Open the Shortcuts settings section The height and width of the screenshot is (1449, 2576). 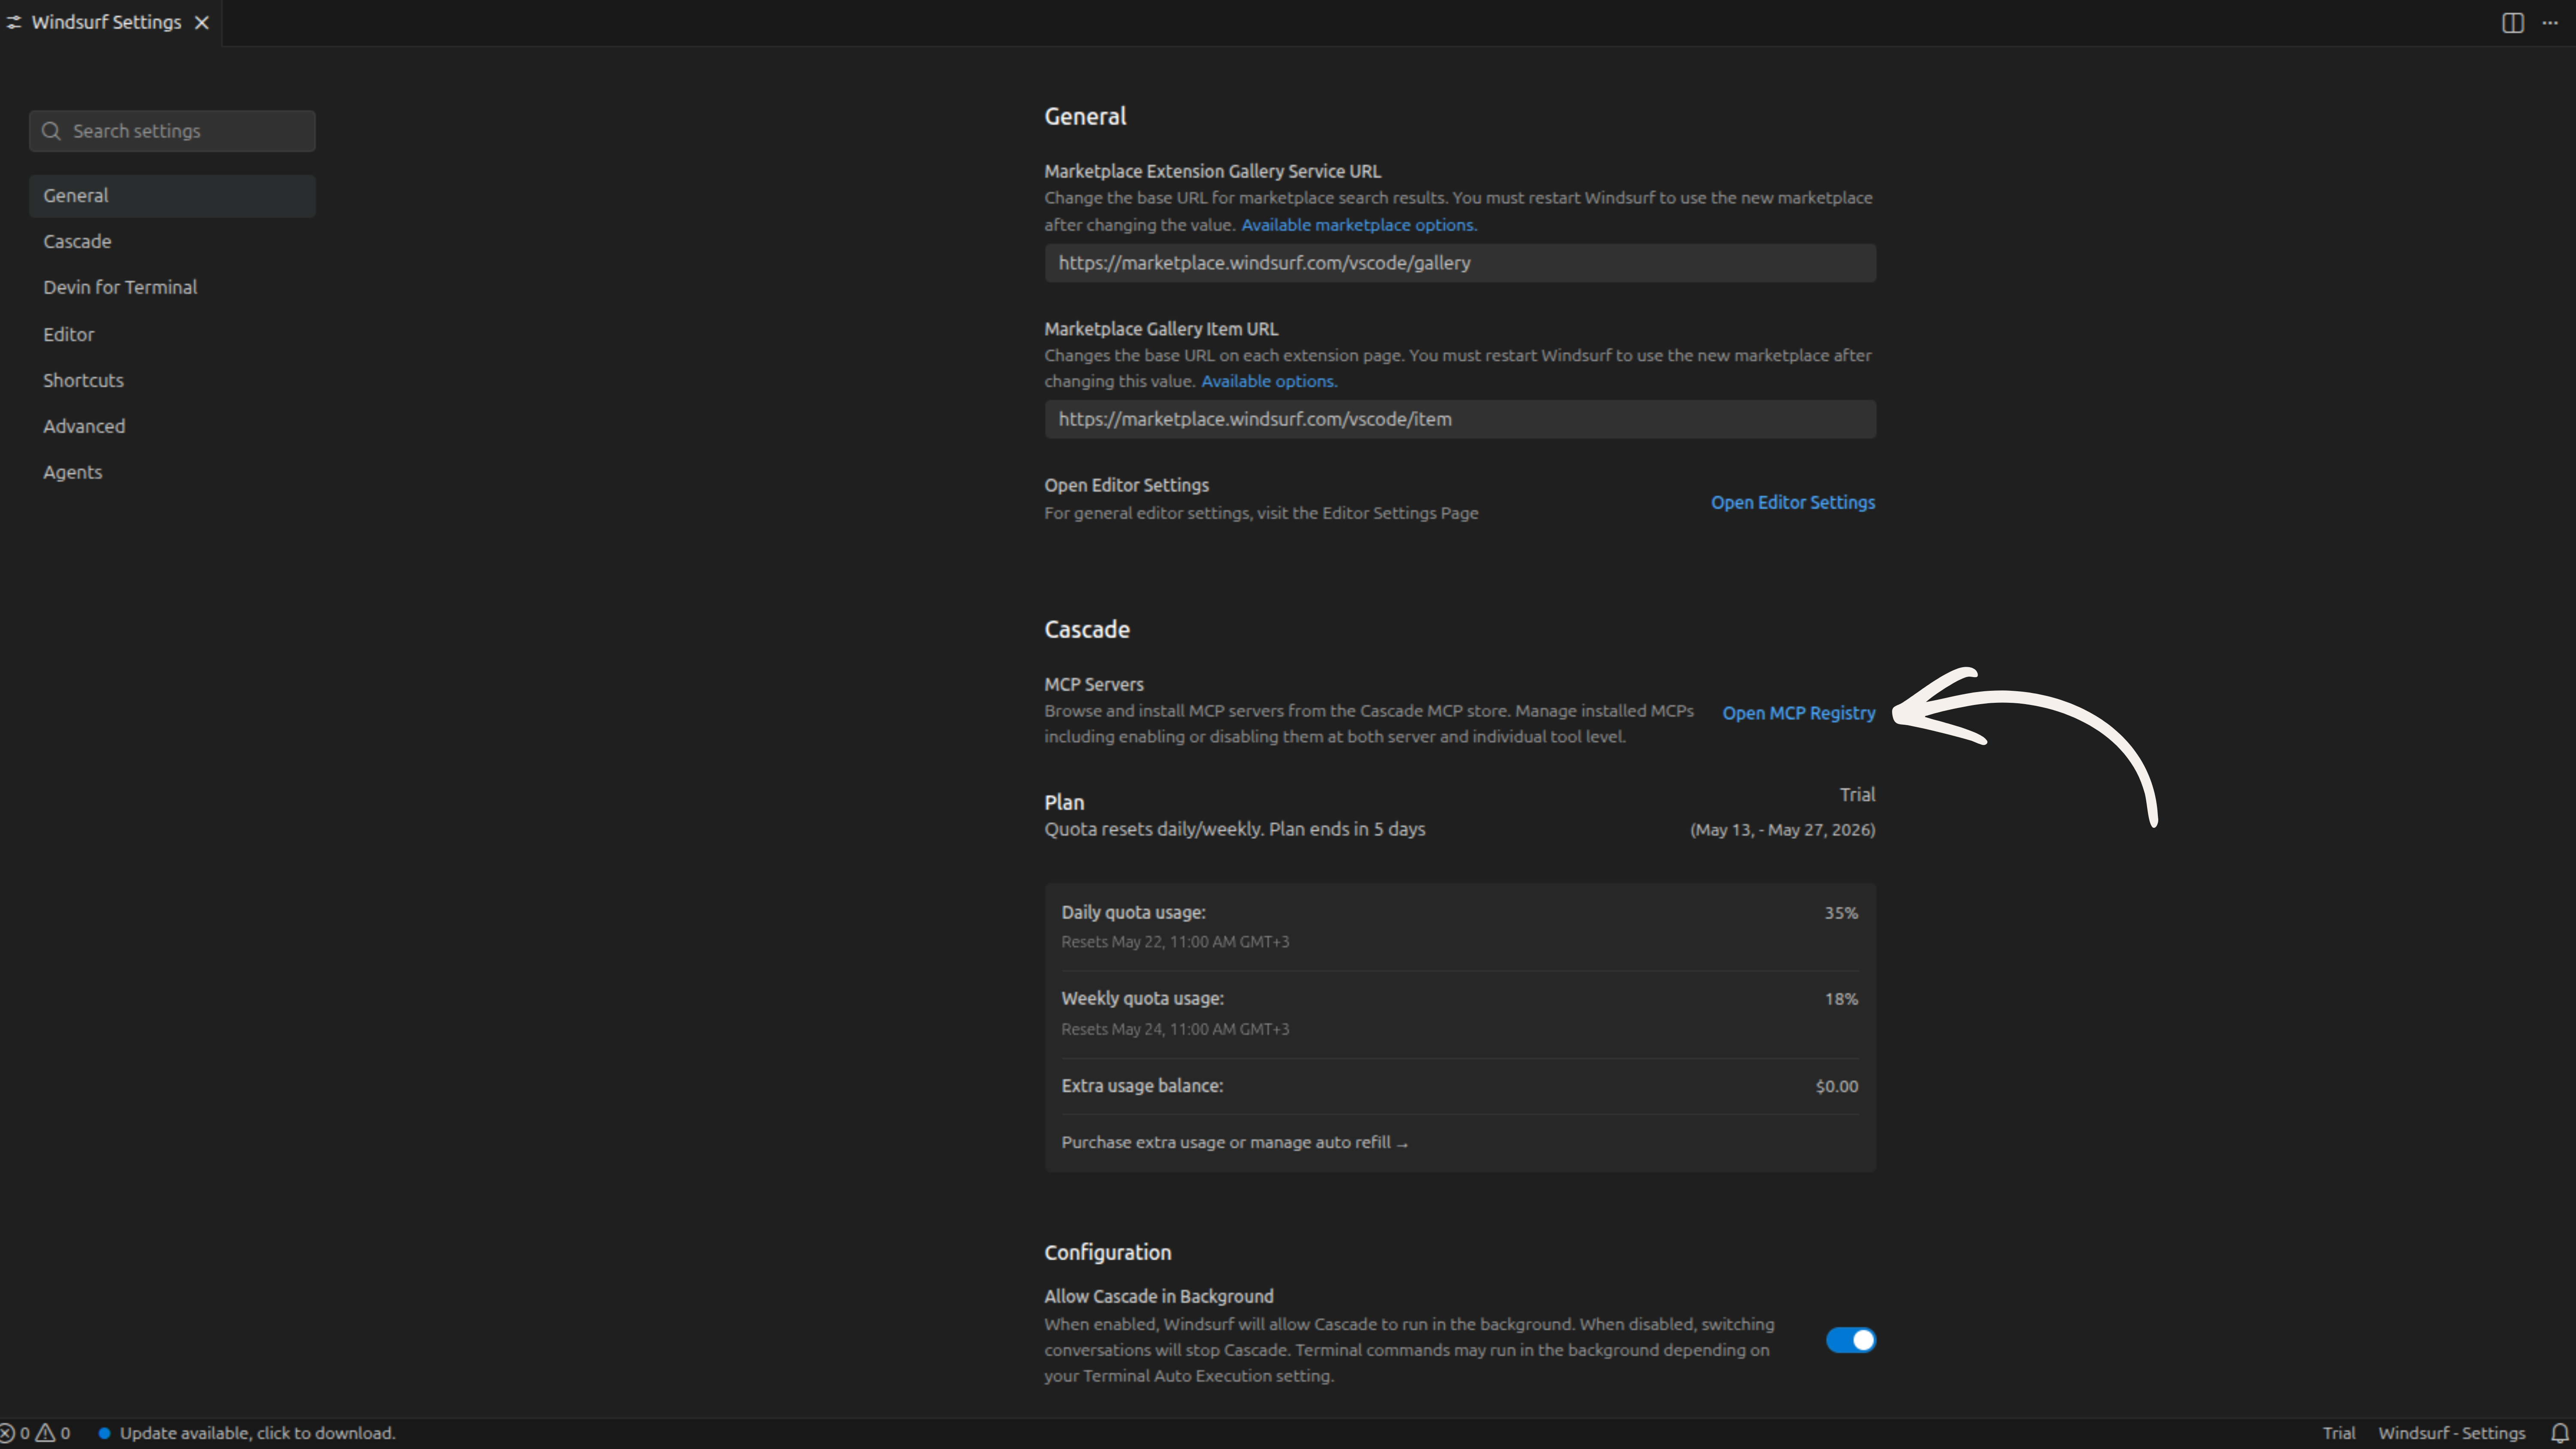point(172,381)
